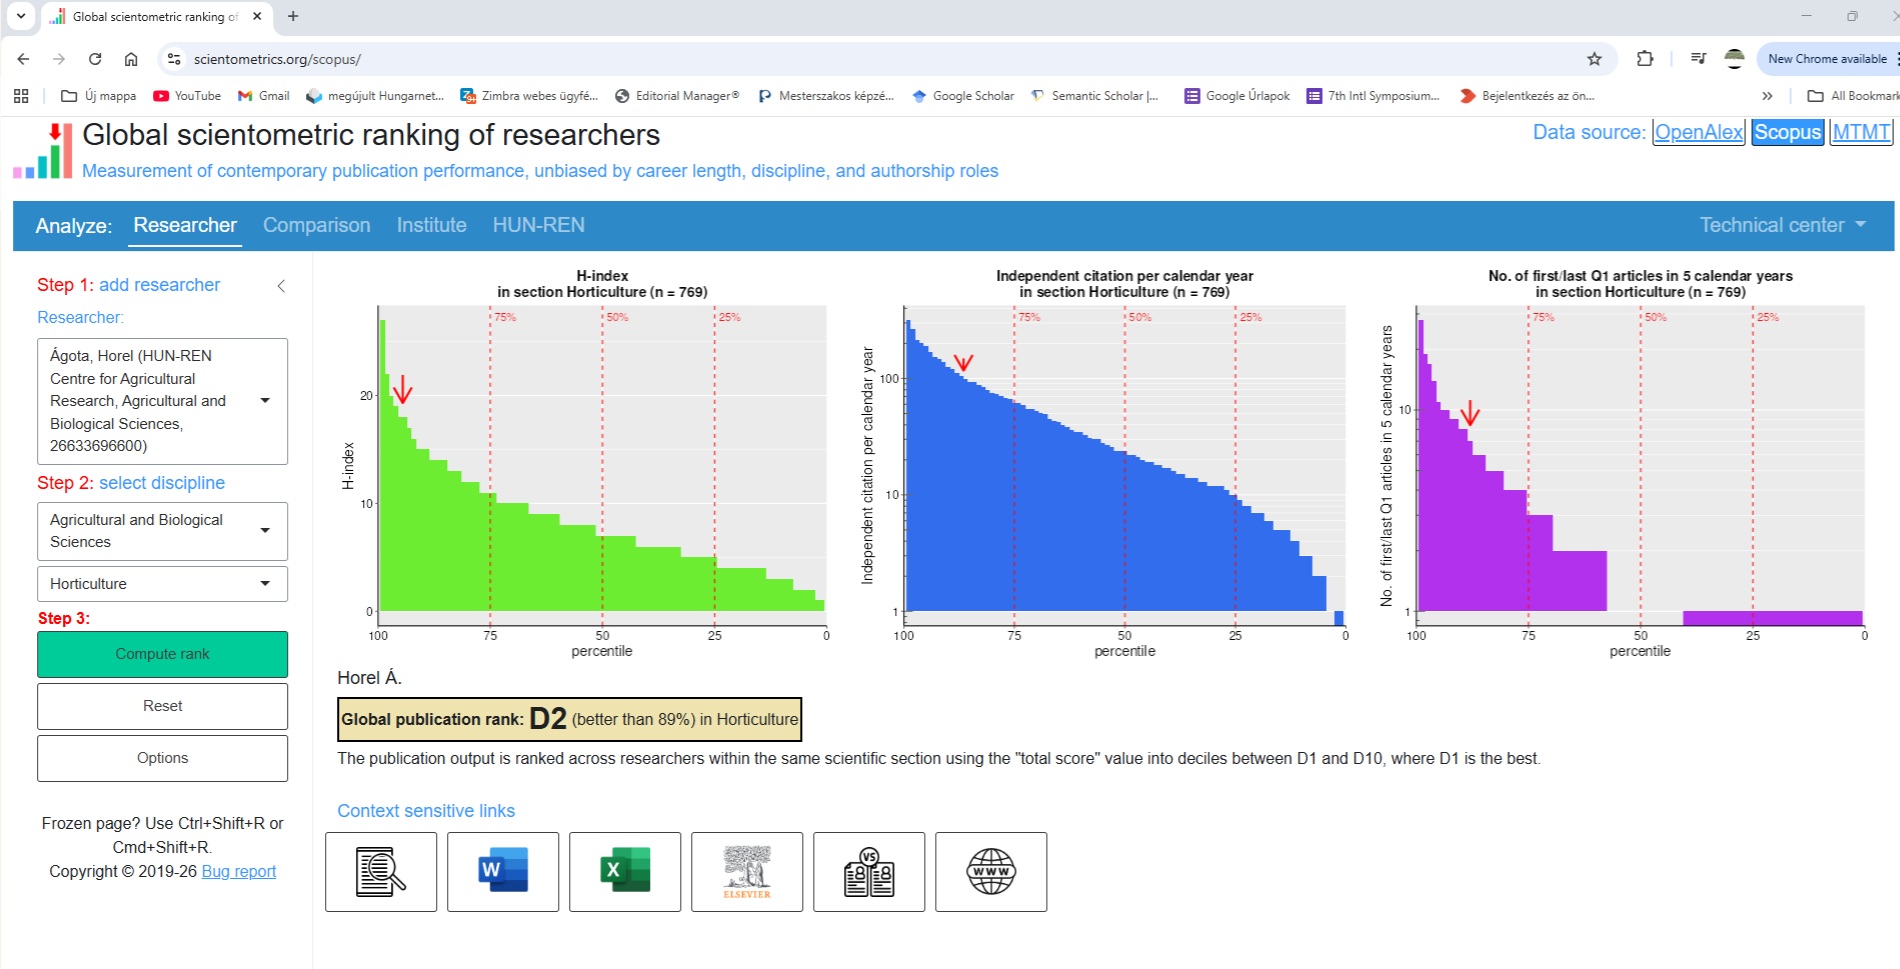Image resolution: width=1900 pixels, height=969 pixels.
Task: Click the researcher versus comparison icon
Action: (x=869, y=871)
